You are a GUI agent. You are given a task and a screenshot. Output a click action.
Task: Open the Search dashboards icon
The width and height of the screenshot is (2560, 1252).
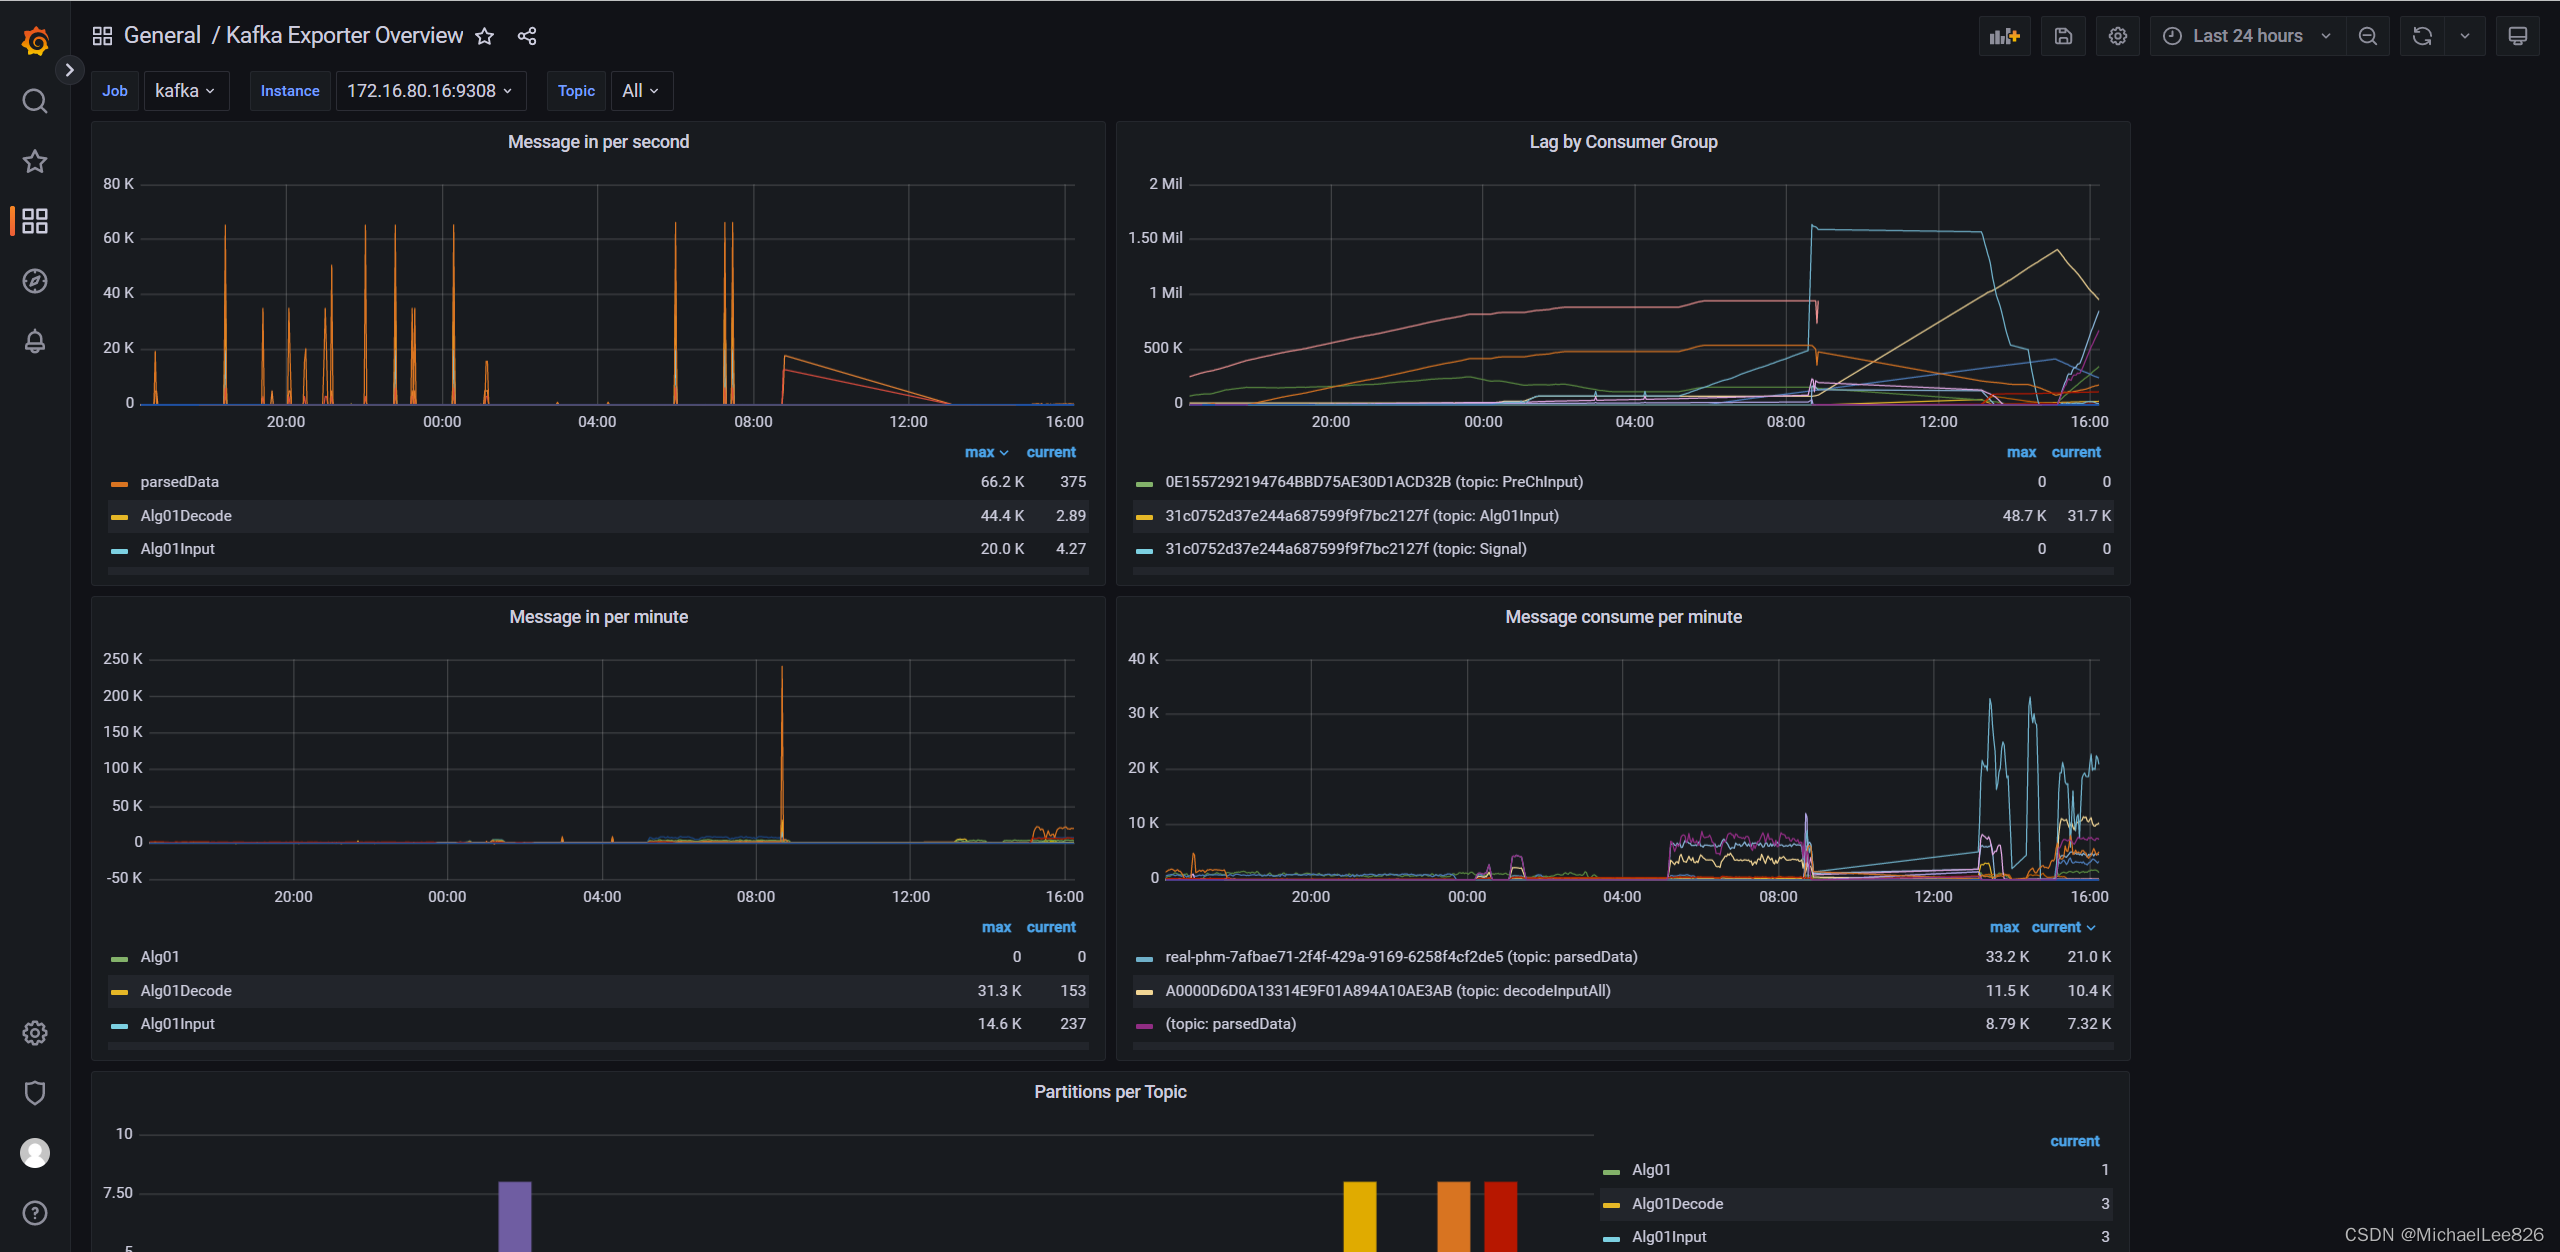coord(35,101)
